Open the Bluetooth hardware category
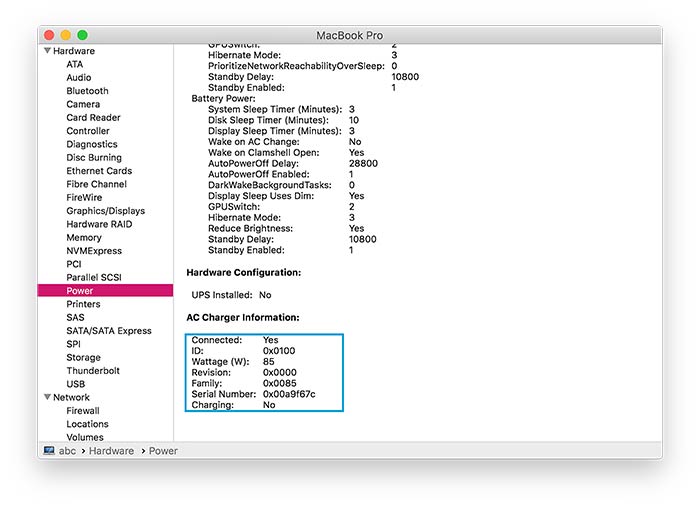The width and height of the screenshot is (700, 508). tap(87, 91)
